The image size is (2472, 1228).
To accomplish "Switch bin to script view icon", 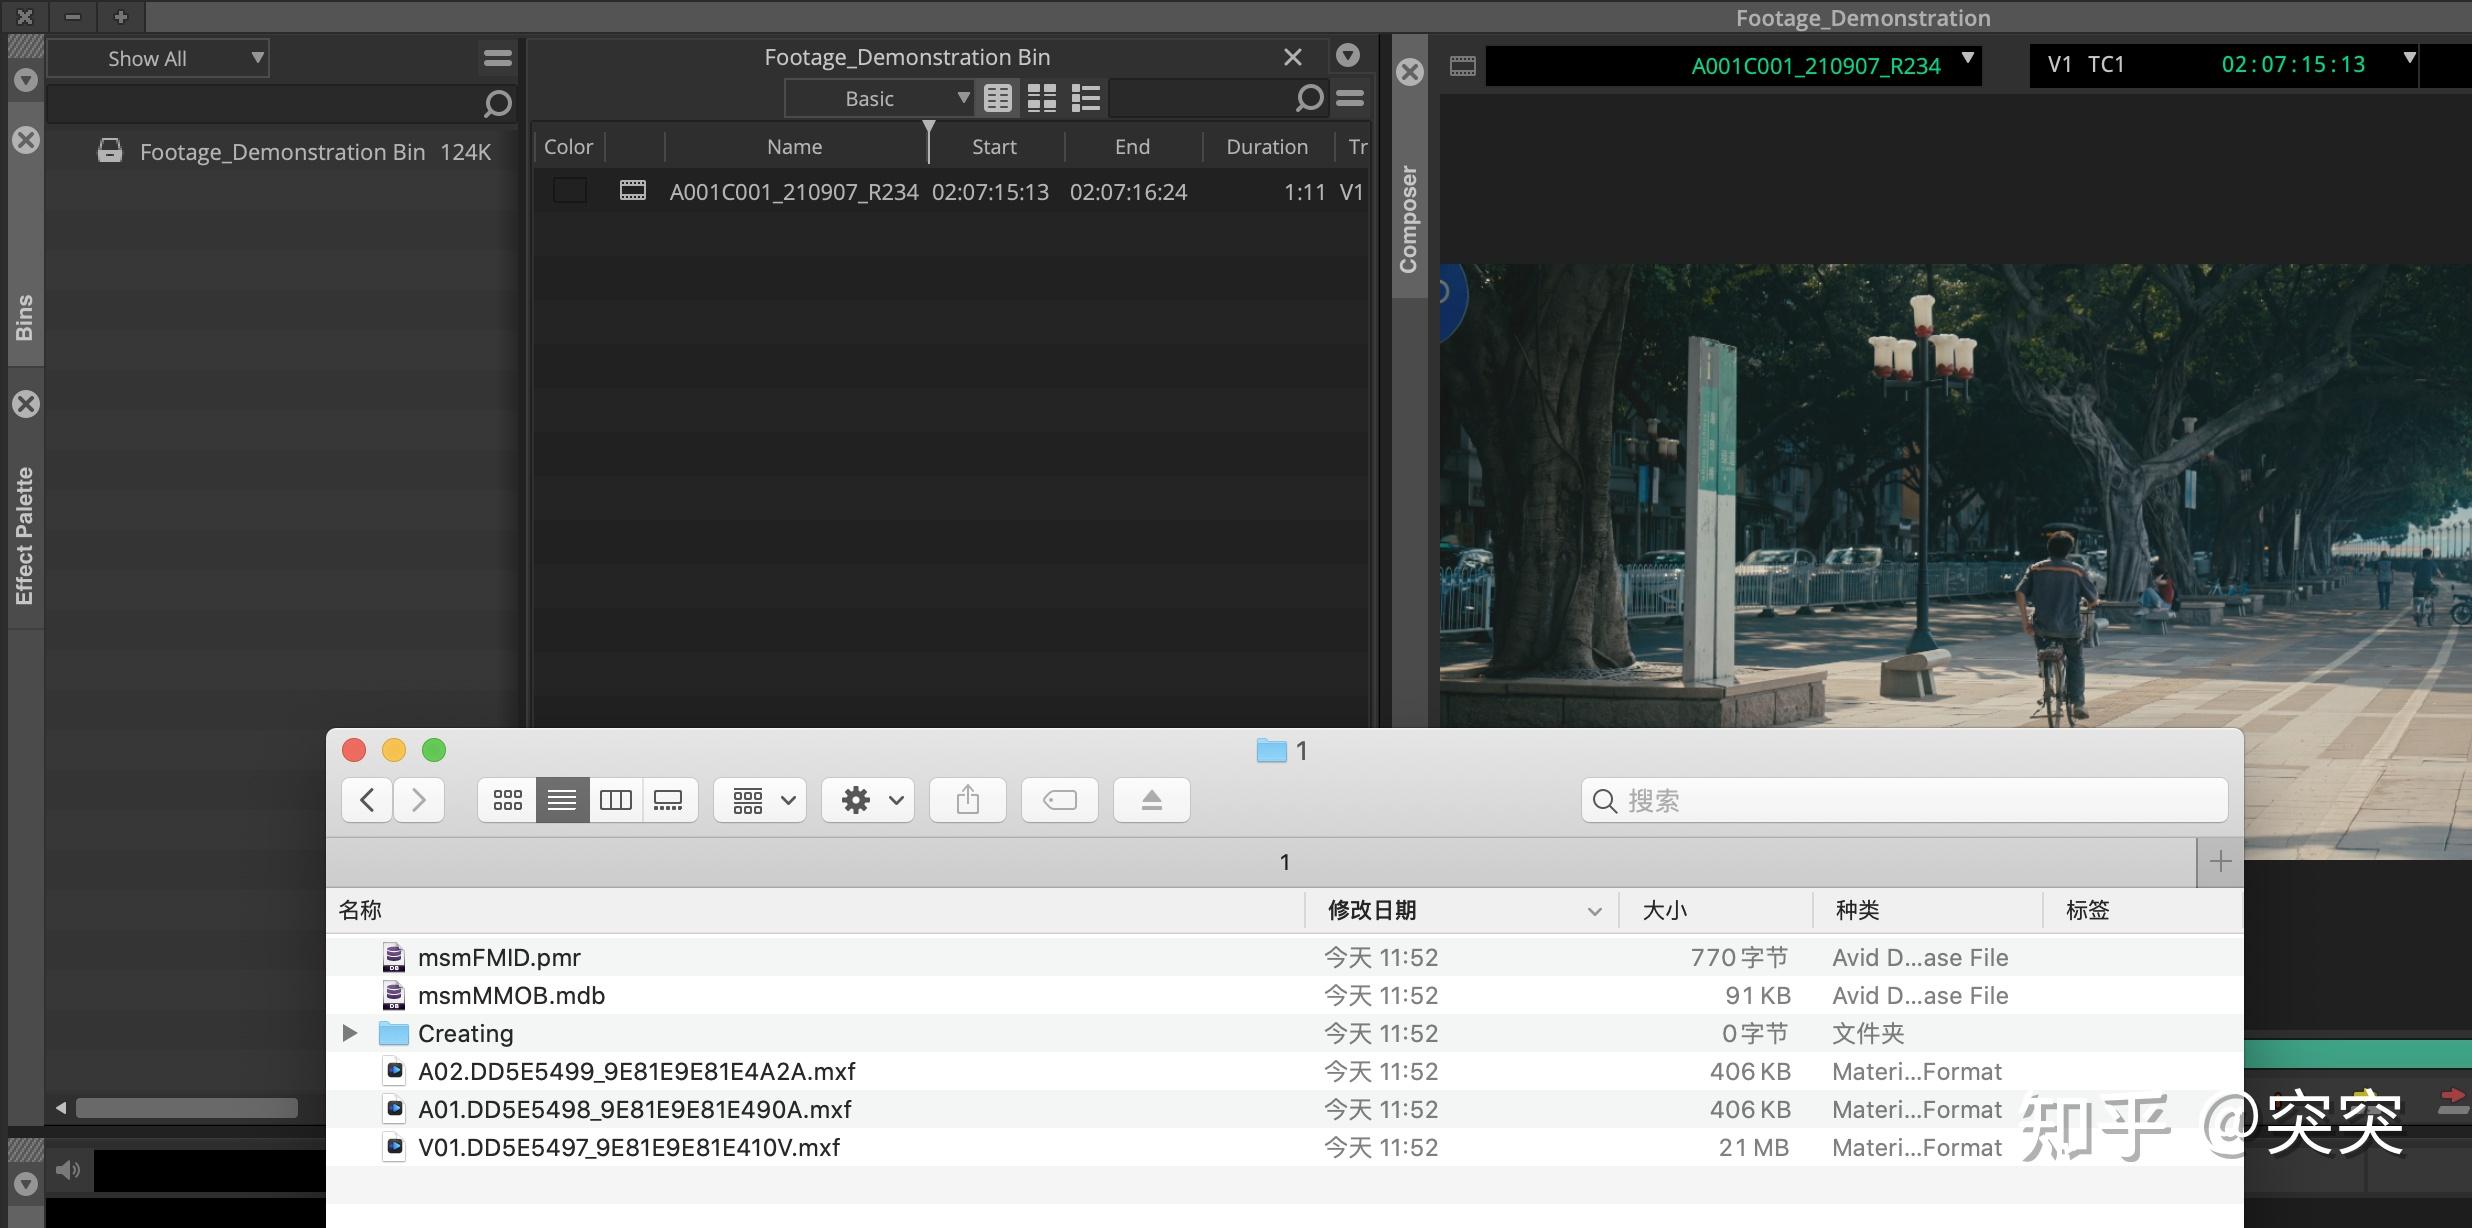I will pos(1085,98).
